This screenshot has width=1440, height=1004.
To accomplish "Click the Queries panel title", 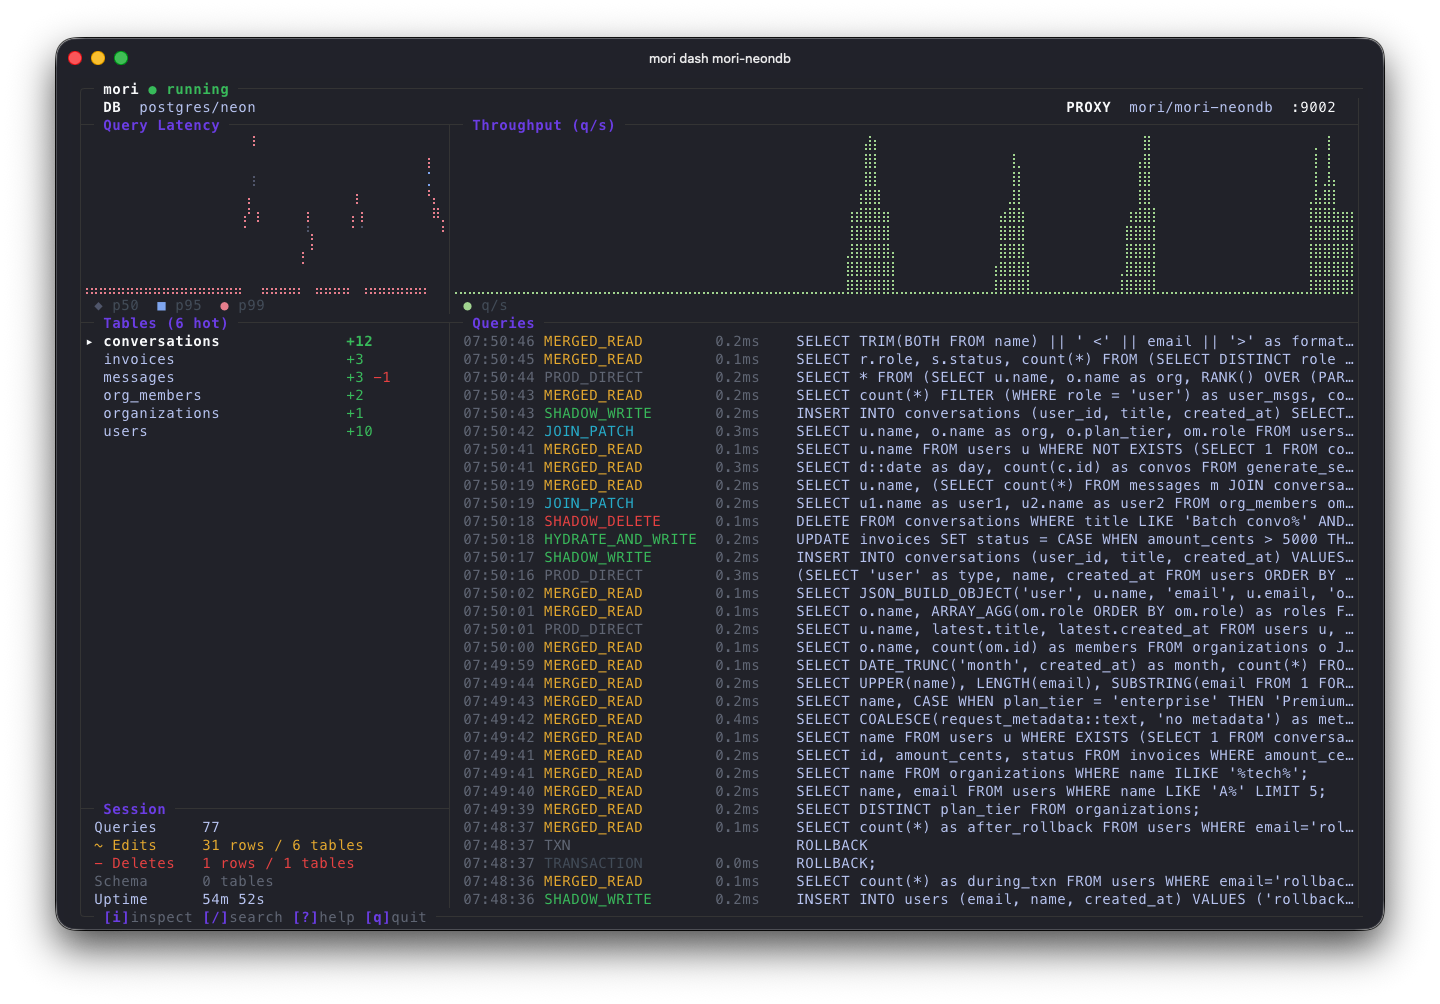I will (x=503, y=324).
